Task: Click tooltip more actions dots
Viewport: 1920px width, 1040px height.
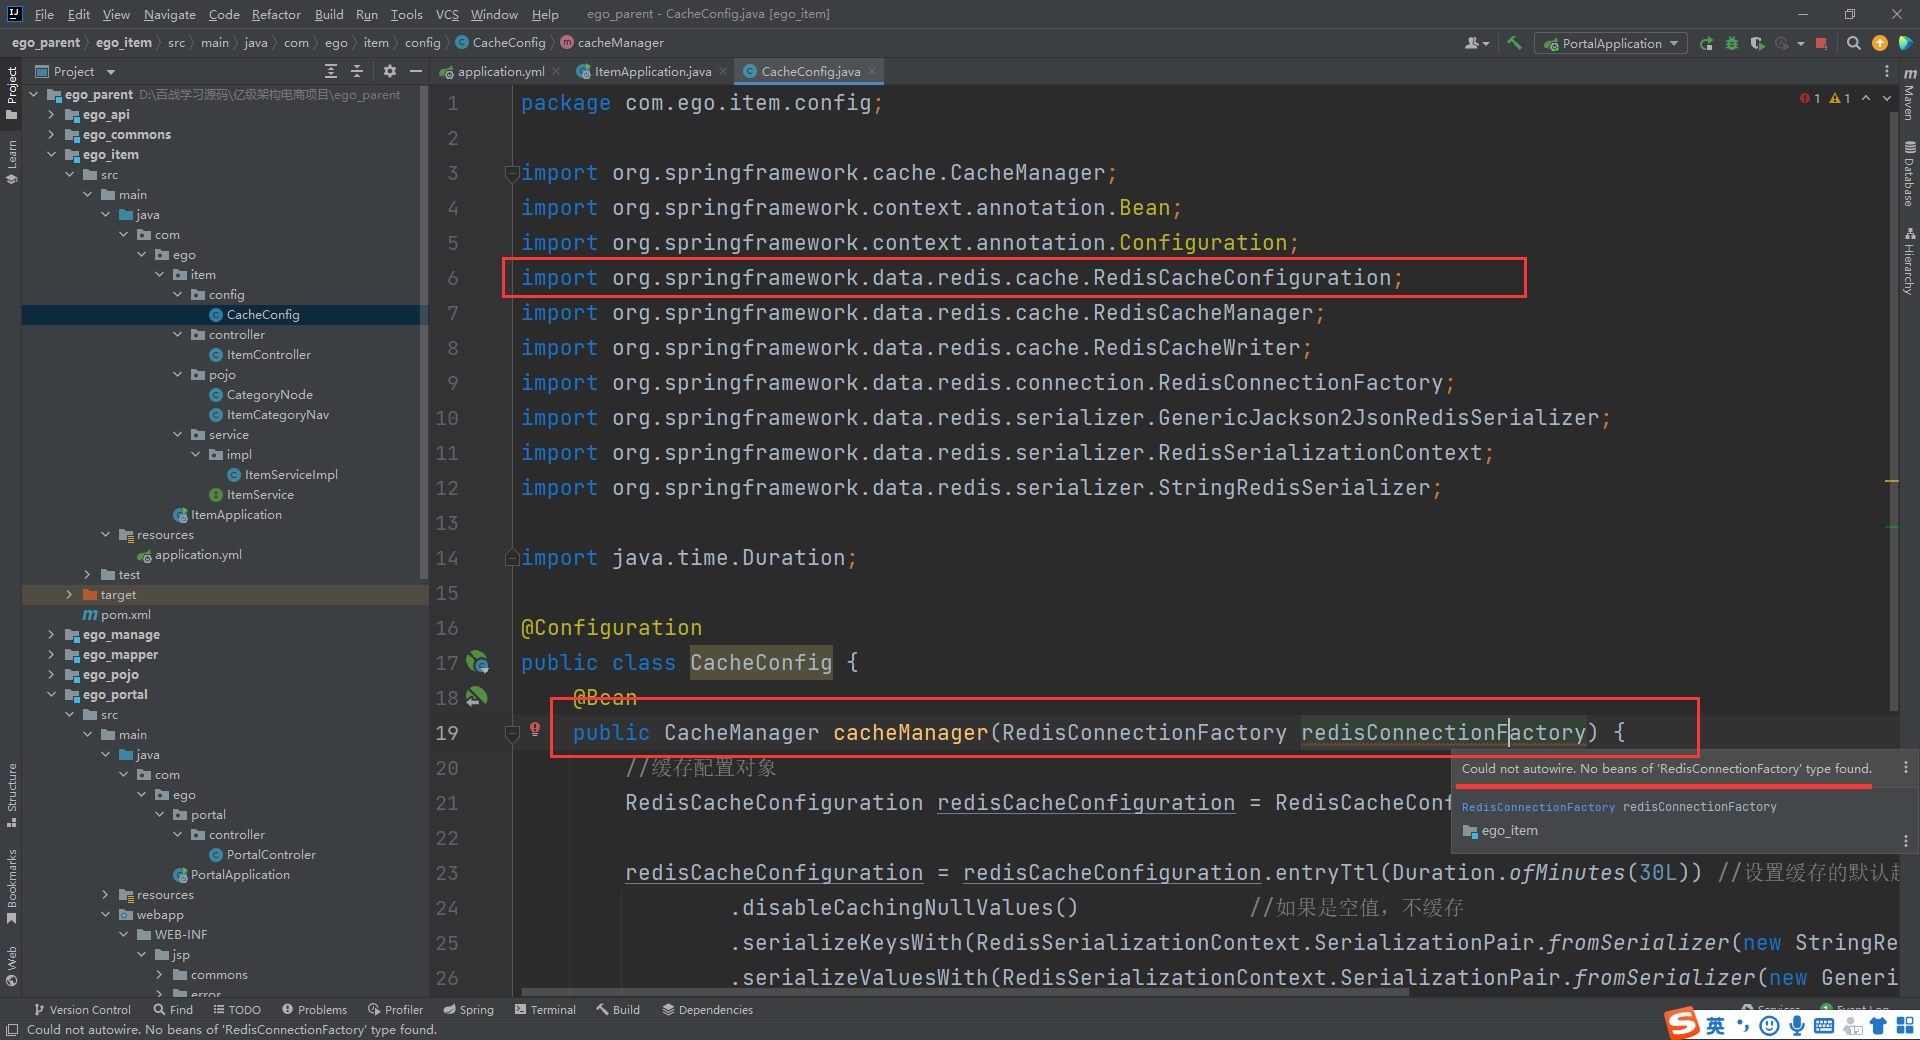Action: (x=1906, y=767)
